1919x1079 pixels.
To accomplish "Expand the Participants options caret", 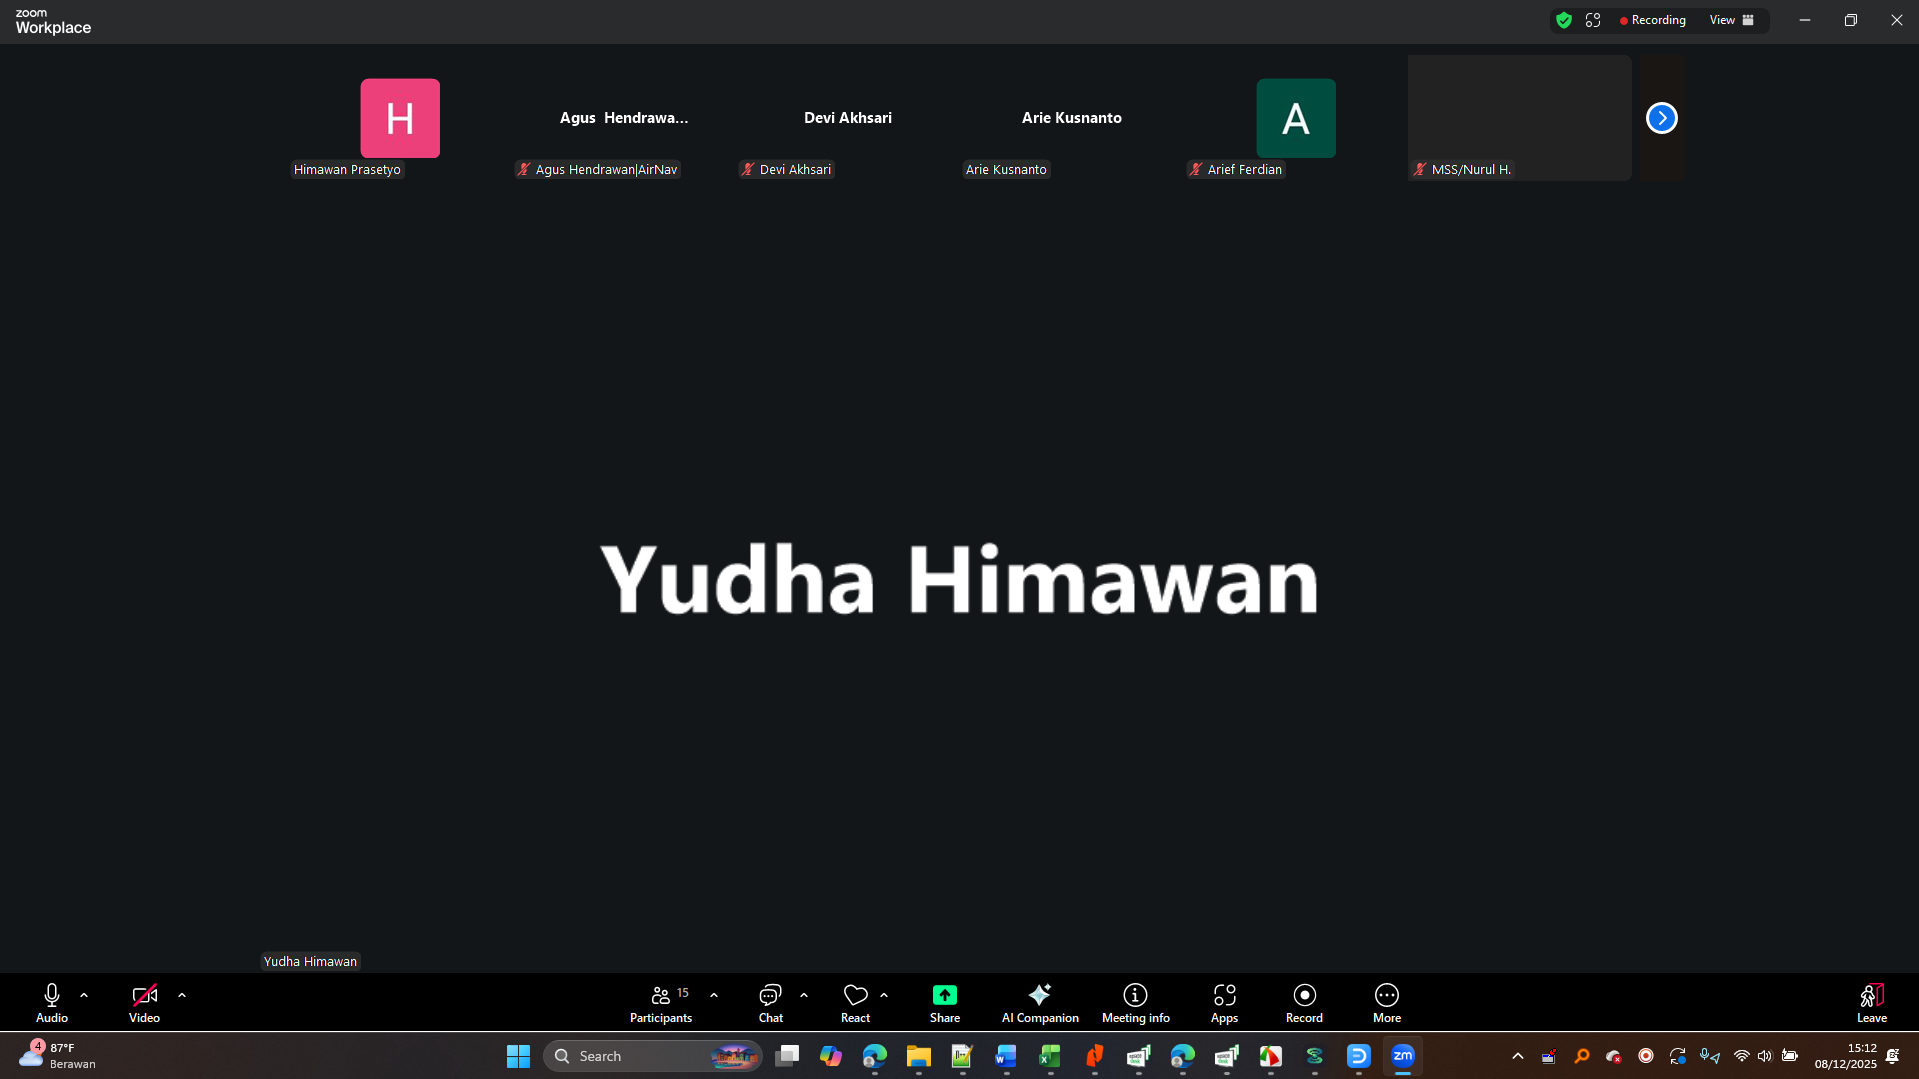I will tap(714, 995).
